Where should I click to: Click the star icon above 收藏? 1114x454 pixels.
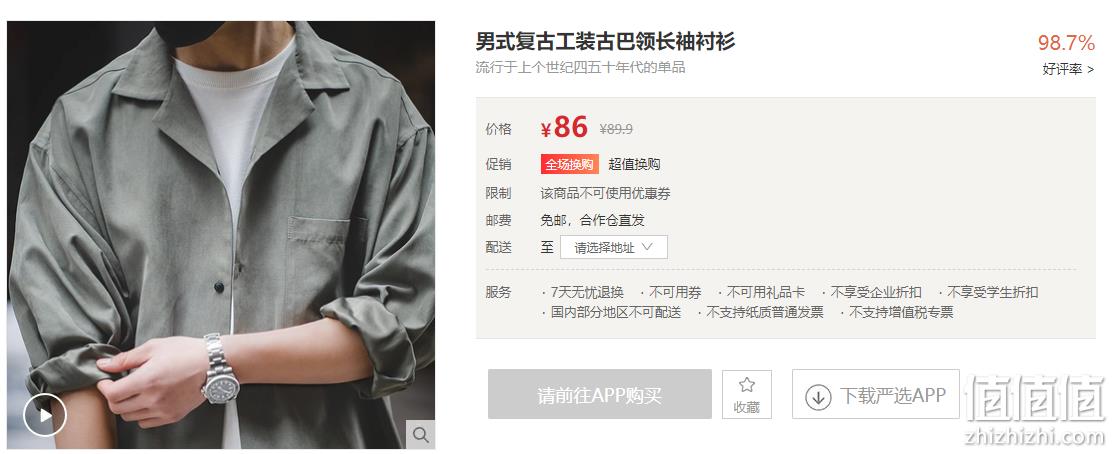click(x=747, y=386)
